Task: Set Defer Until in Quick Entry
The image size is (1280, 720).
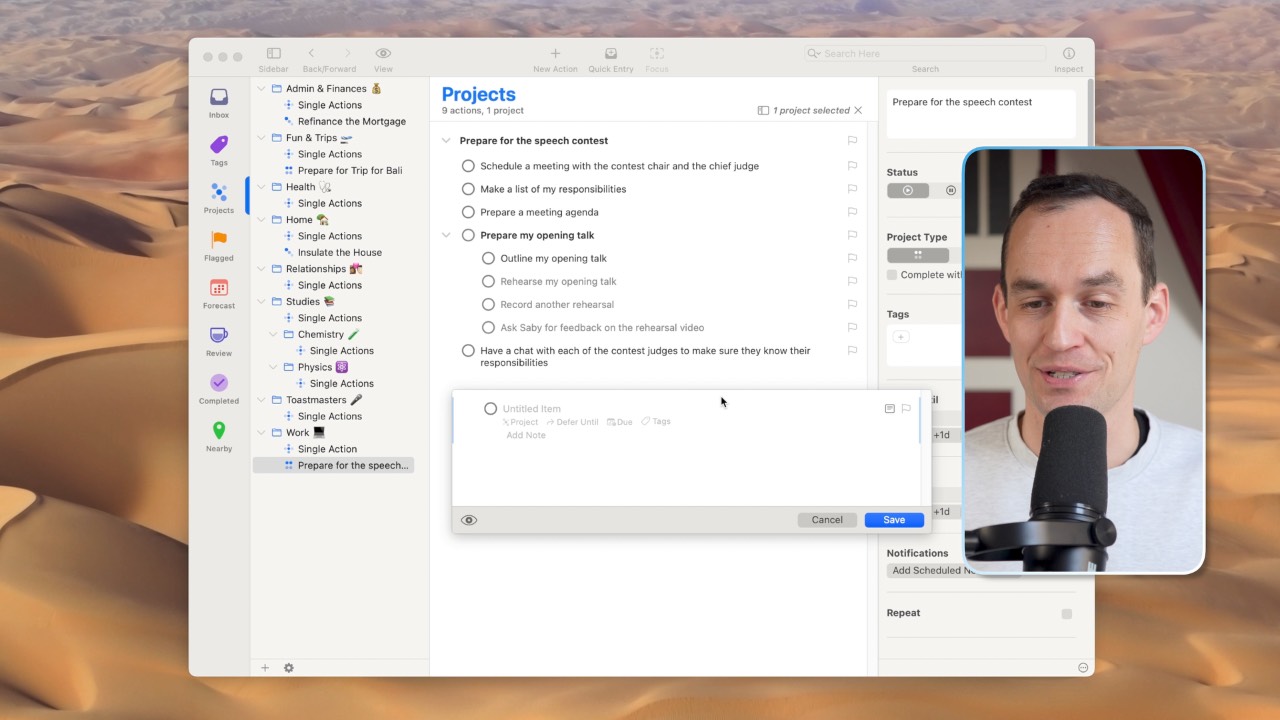Action: 572,422
